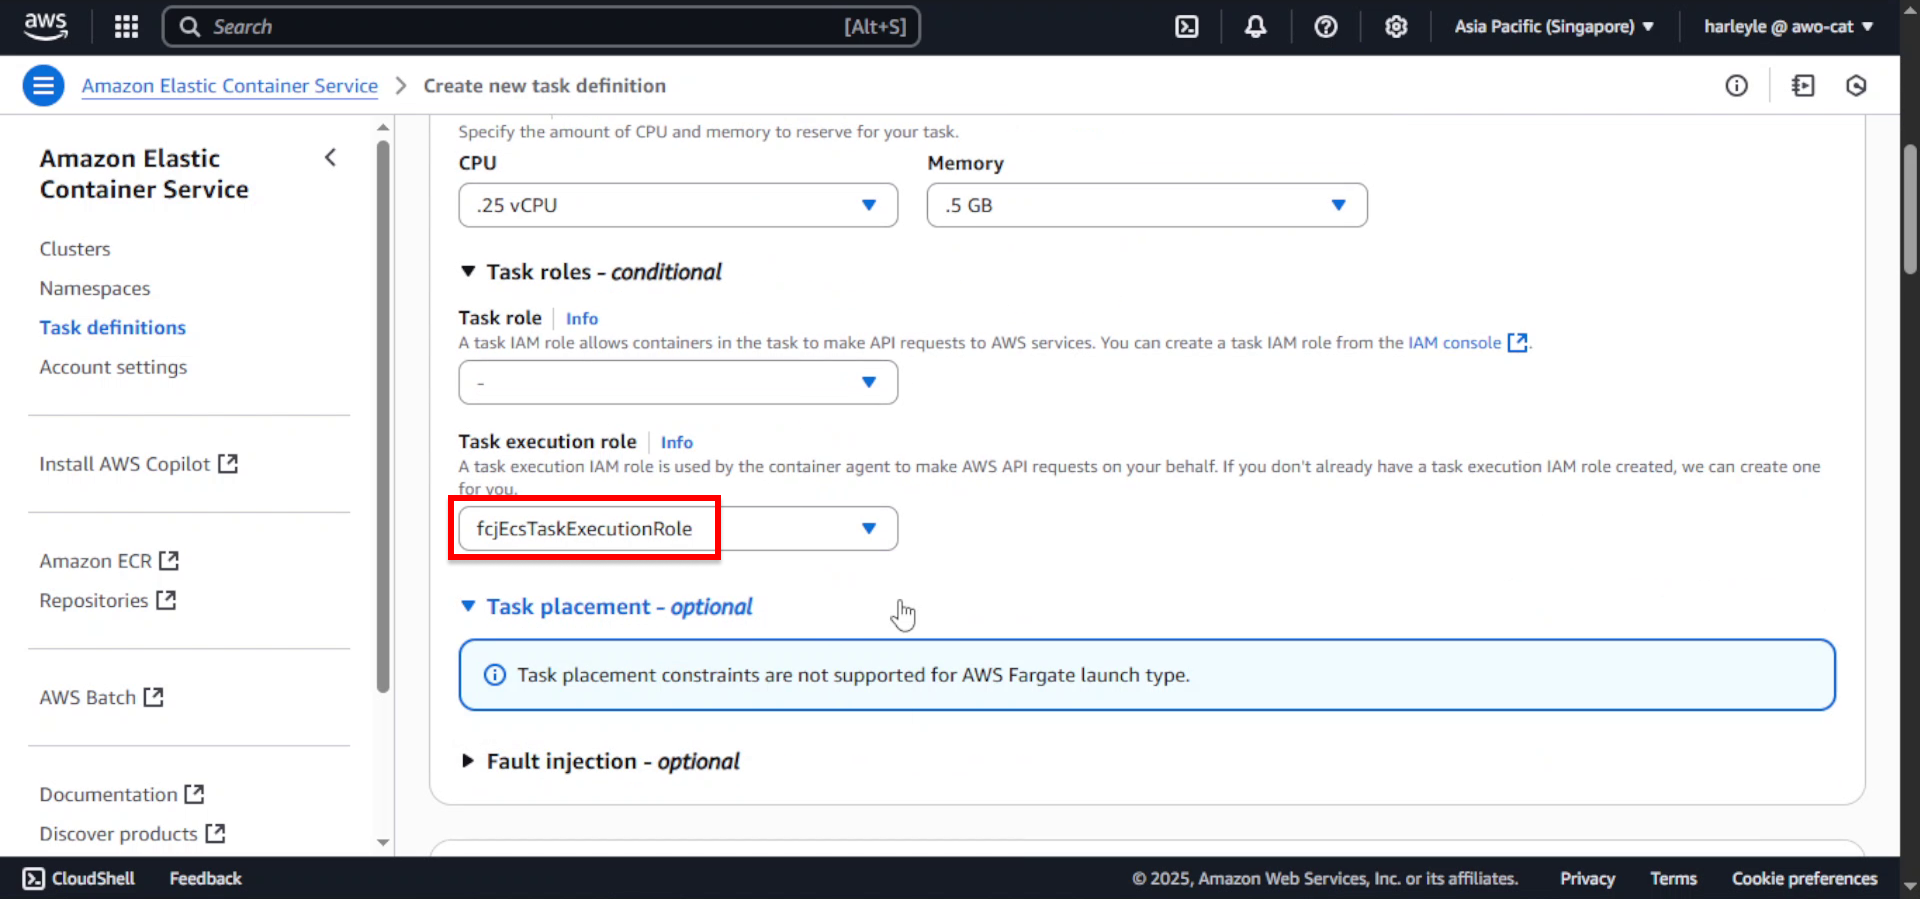Viewport: 1920px width, 899px height.
Task: Open the info panel icon in breadcrumb bar
Action: (1737, 86)
